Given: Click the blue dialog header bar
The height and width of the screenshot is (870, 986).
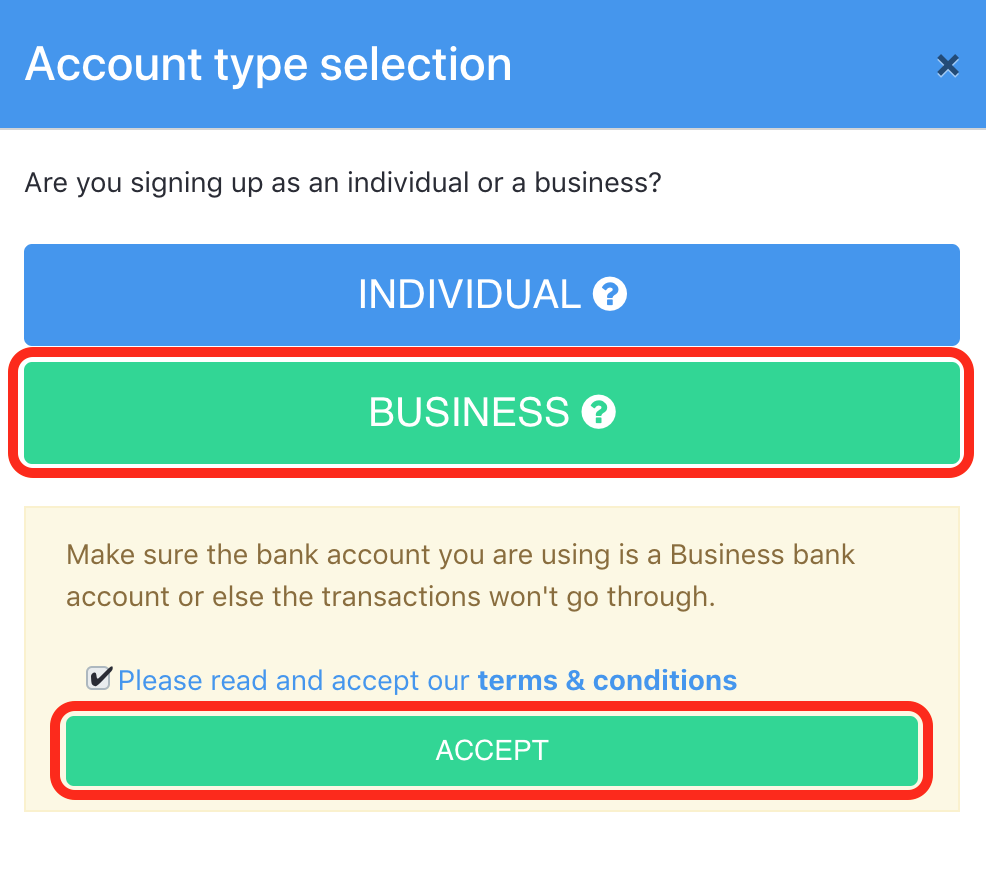Looking at the screenshot, I should point(493,64).
